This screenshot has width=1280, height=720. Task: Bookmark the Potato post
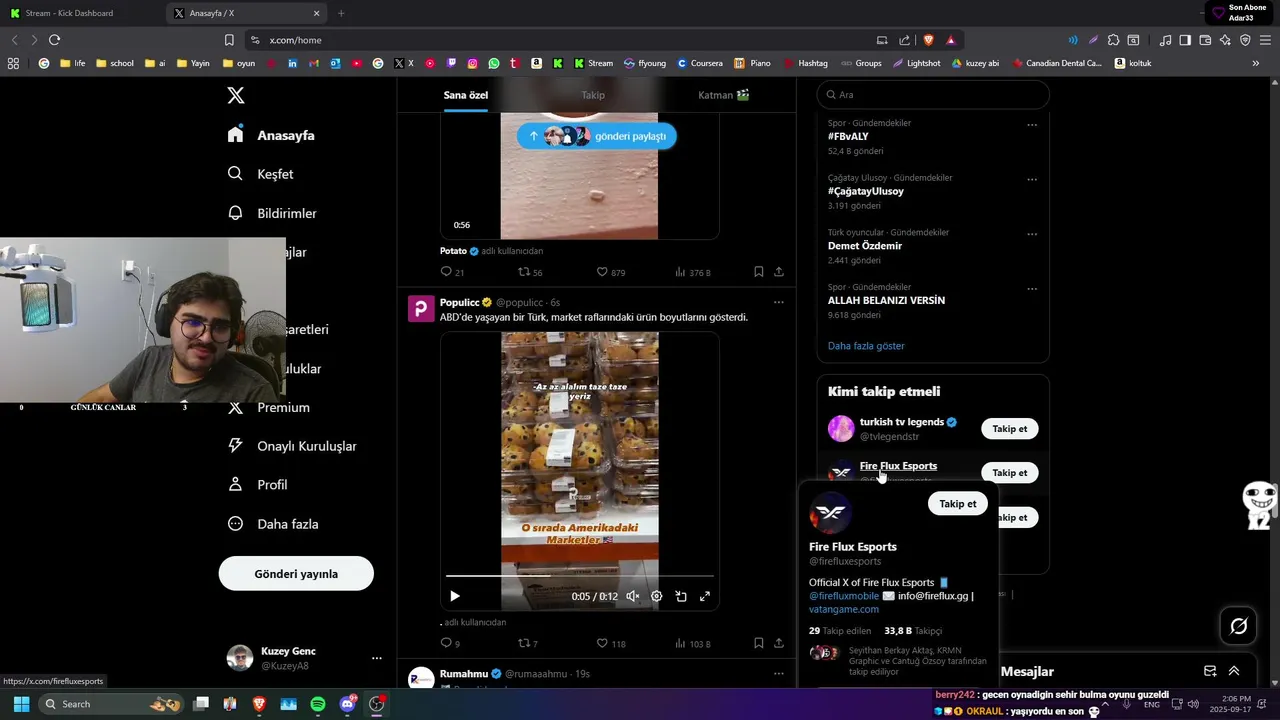coord(759,272)
